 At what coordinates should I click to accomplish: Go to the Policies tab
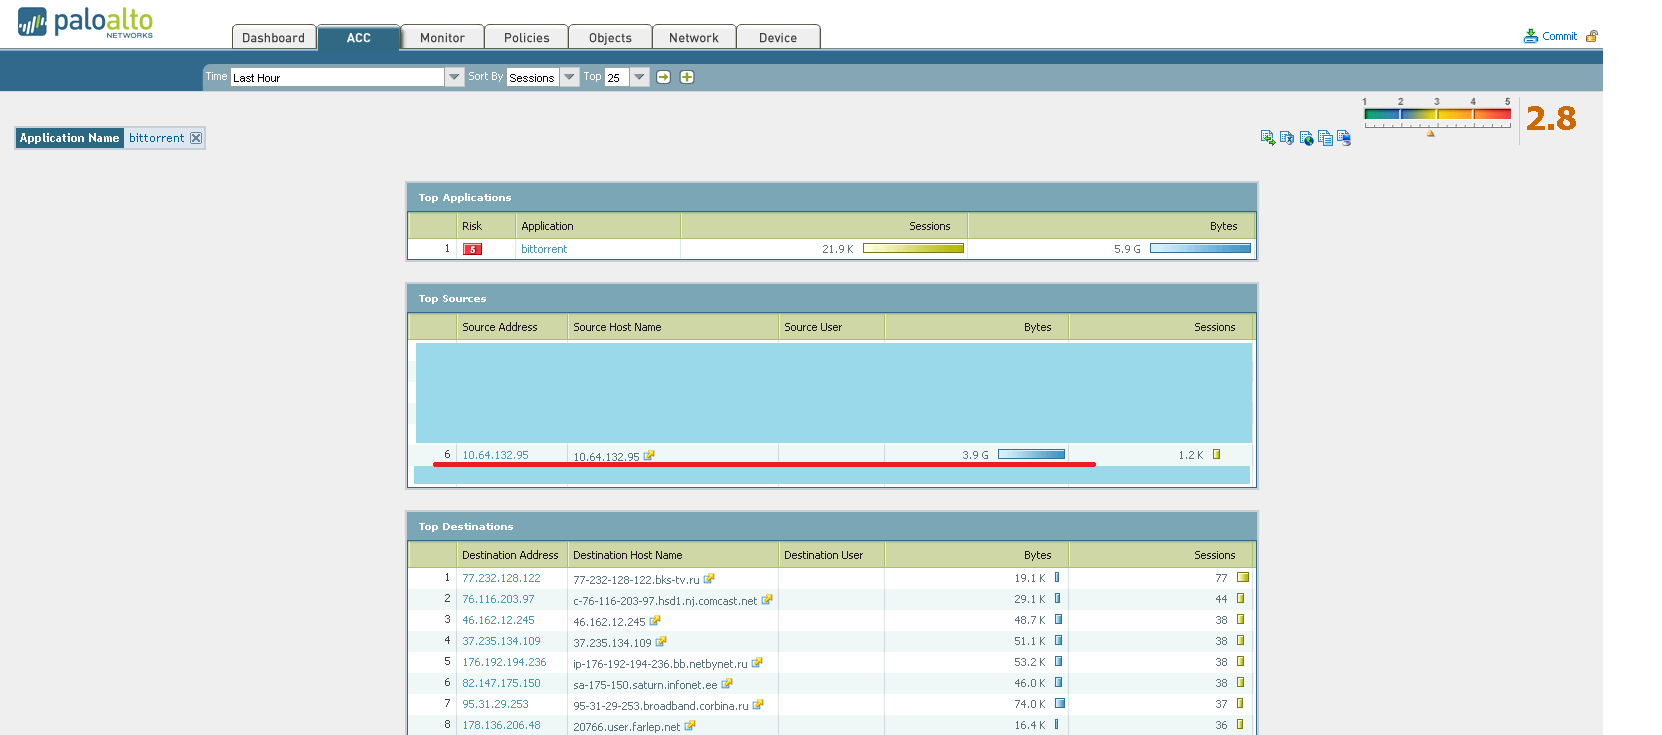pos(527,37)
